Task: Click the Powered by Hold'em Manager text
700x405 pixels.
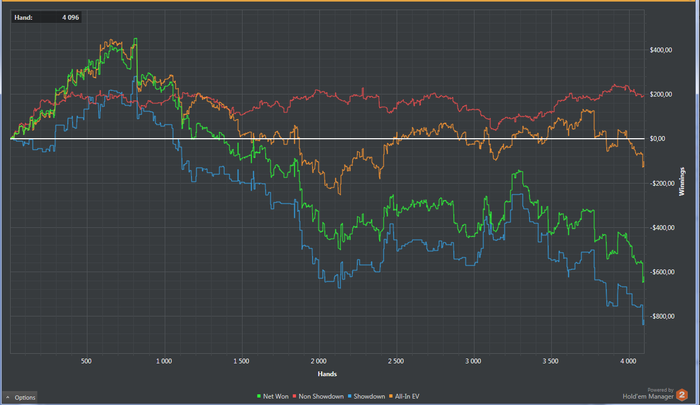Action: tap(648, 393)
